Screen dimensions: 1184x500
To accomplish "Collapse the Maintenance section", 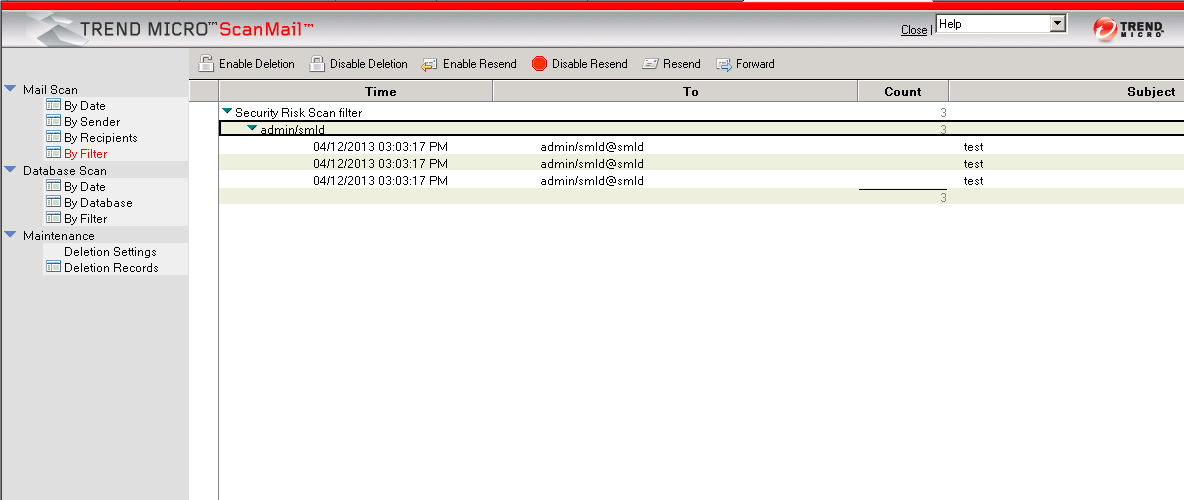I will pos(10,235).
